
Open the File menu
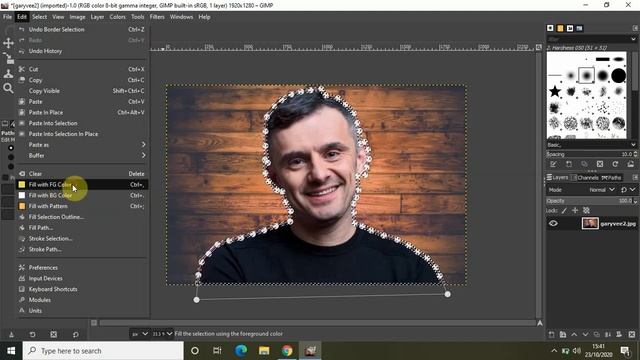[7, 17]
